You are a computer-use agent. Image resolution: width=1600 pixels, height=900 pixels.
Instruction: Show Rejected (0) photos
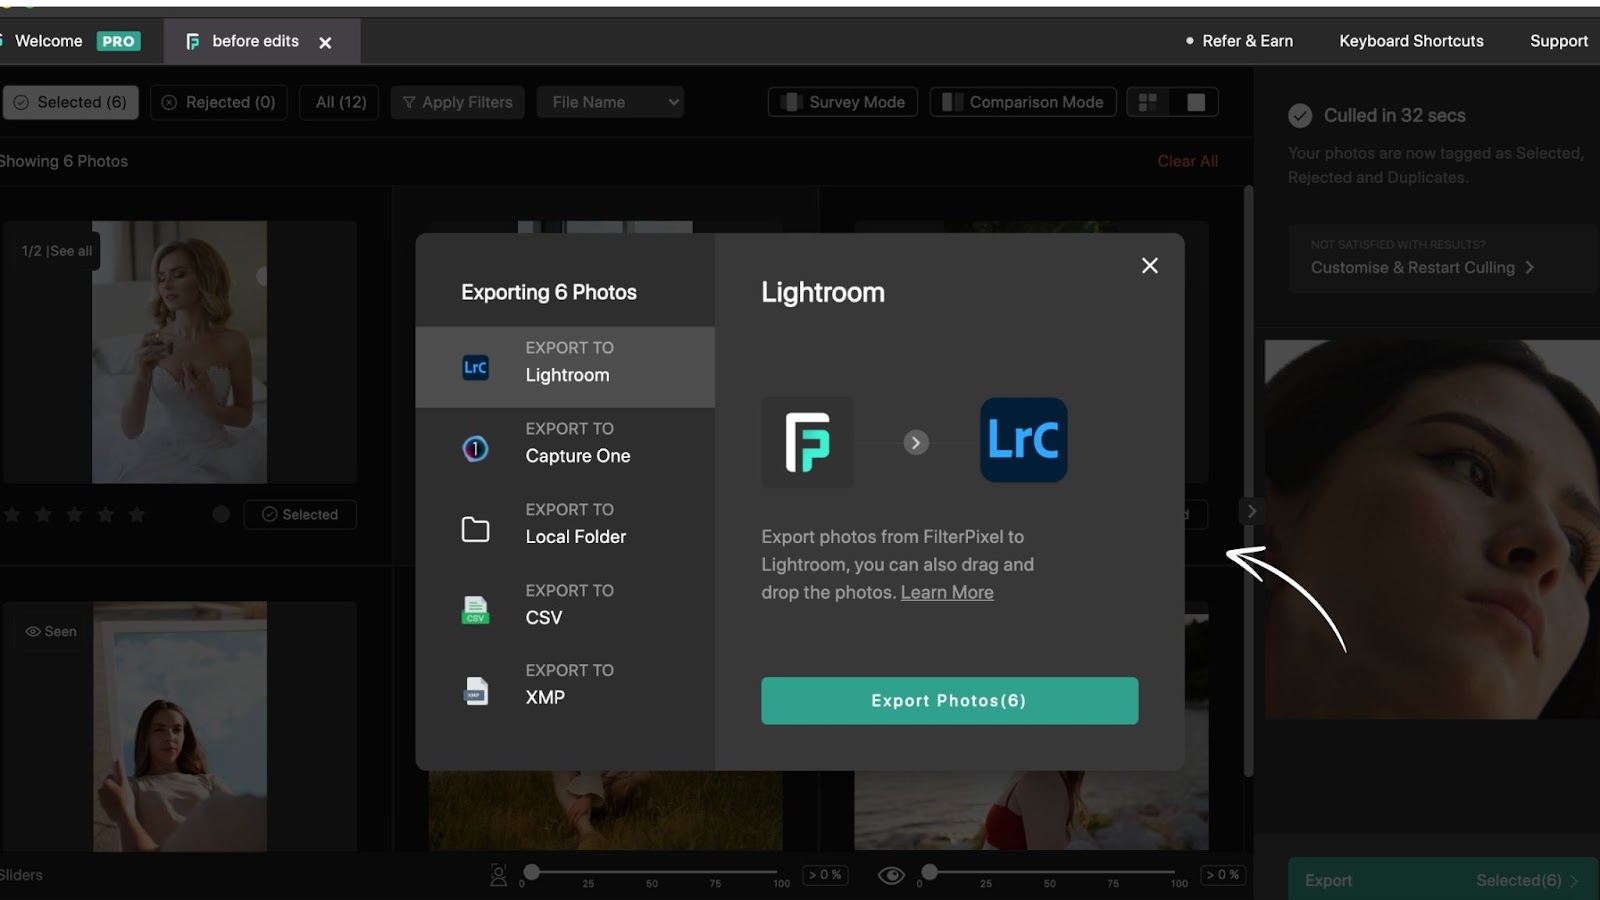pyautogui.click(x=219, y=102)
